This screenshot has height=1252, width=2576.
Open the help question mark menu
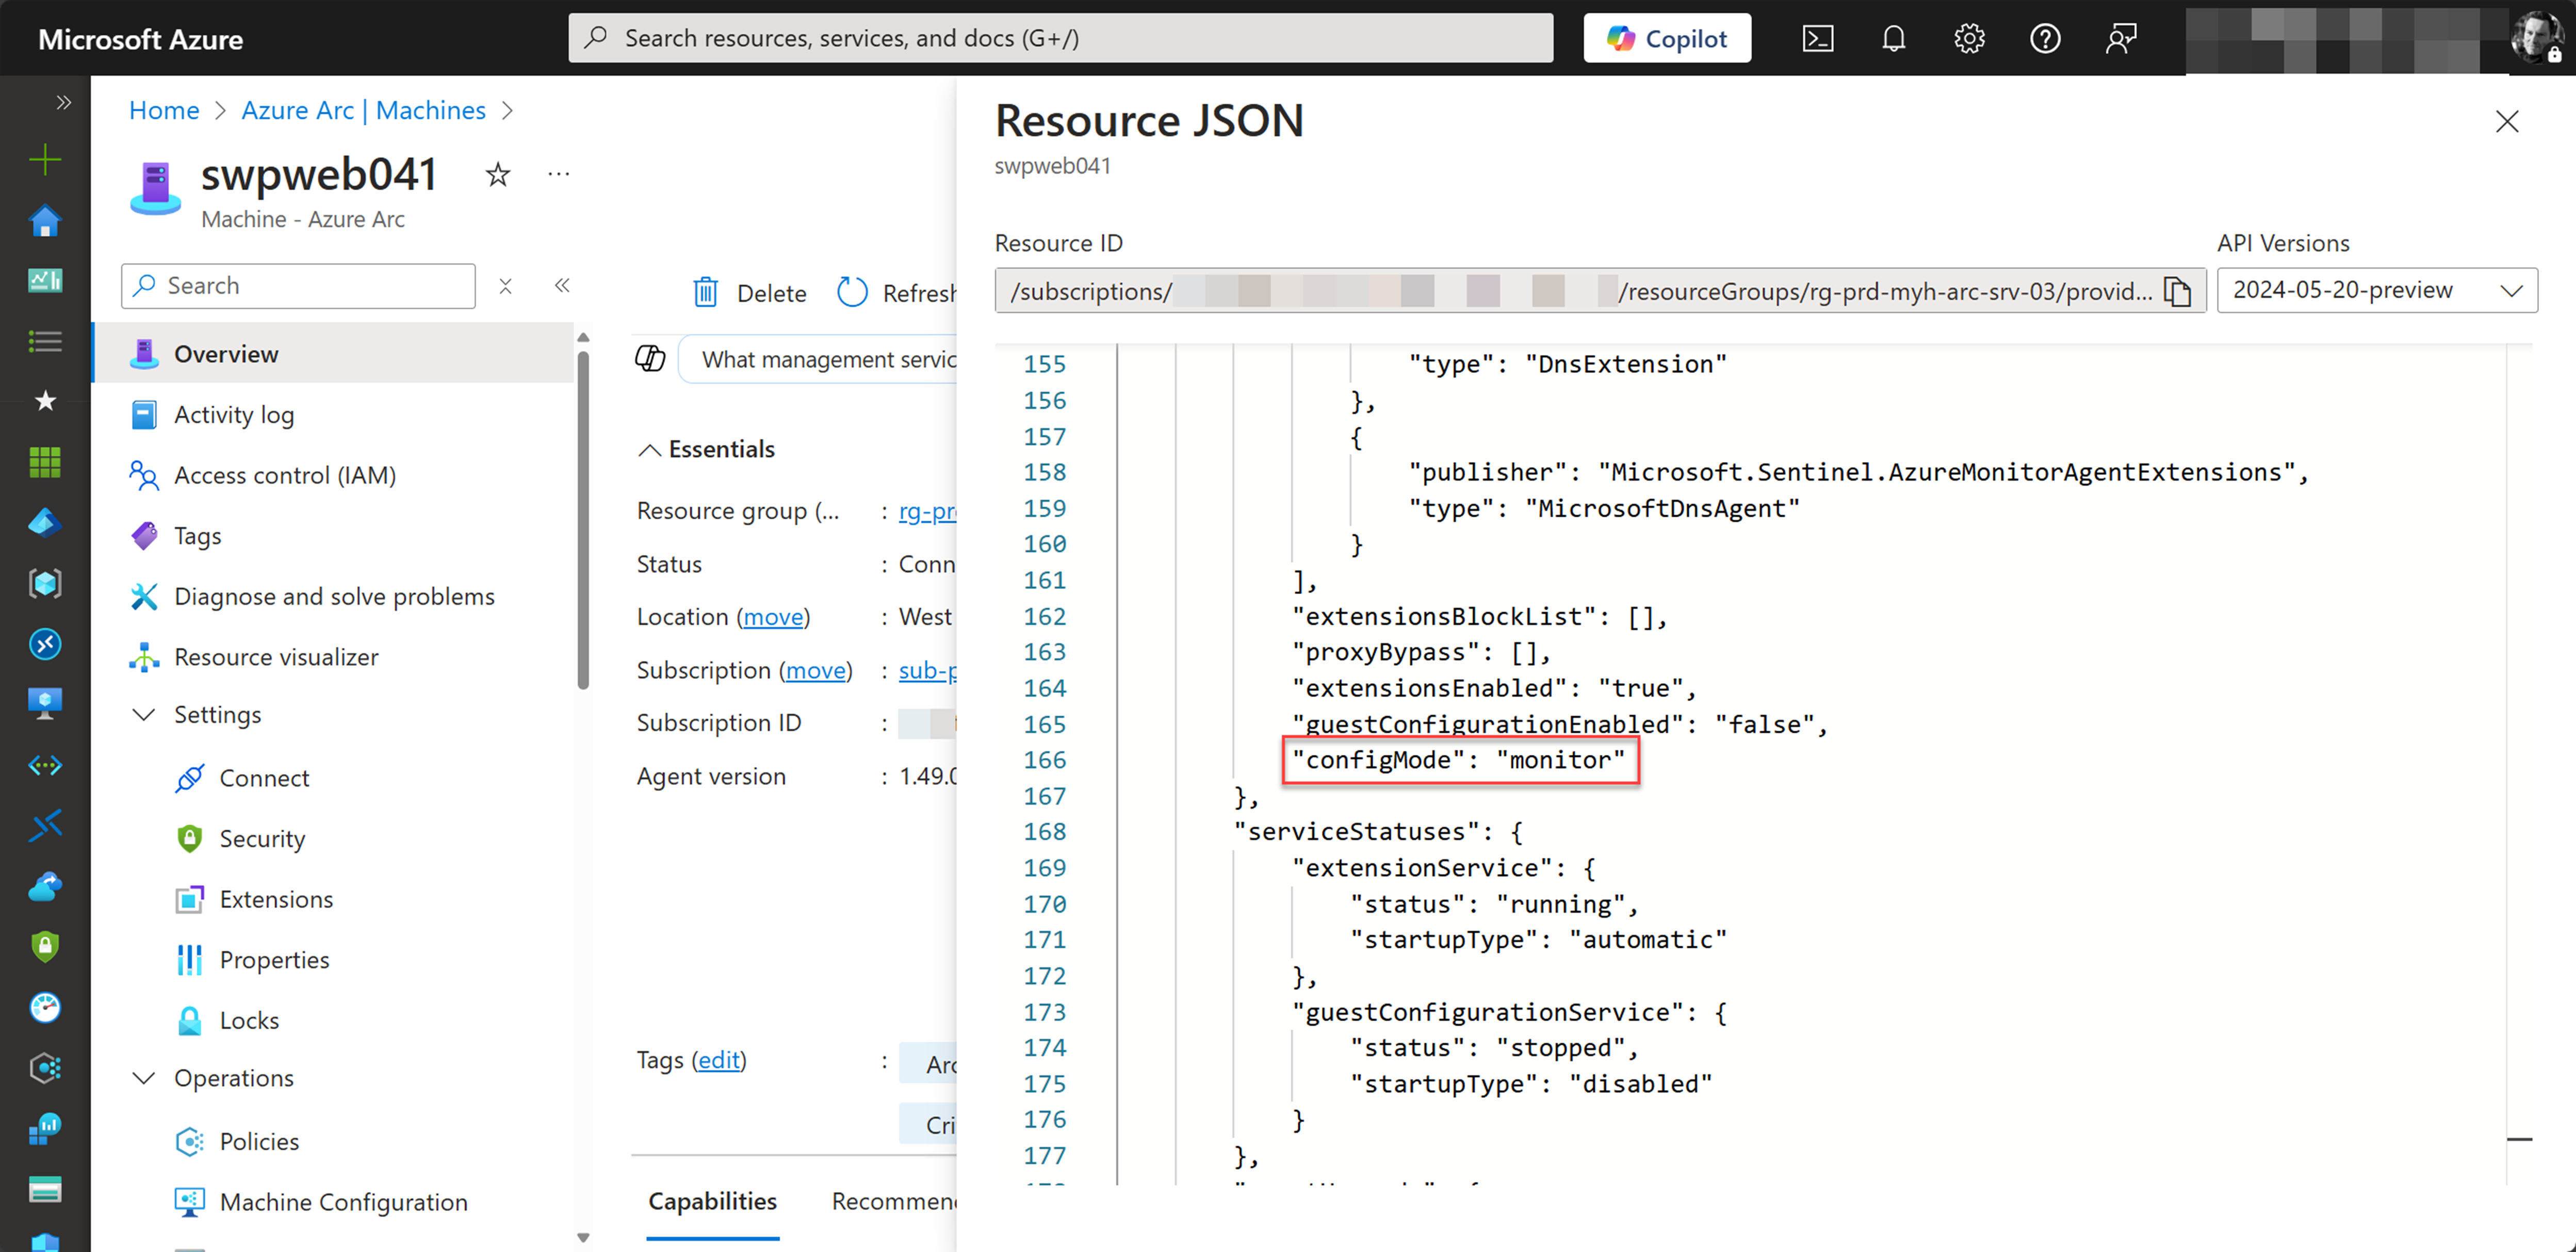point(2045,38)
